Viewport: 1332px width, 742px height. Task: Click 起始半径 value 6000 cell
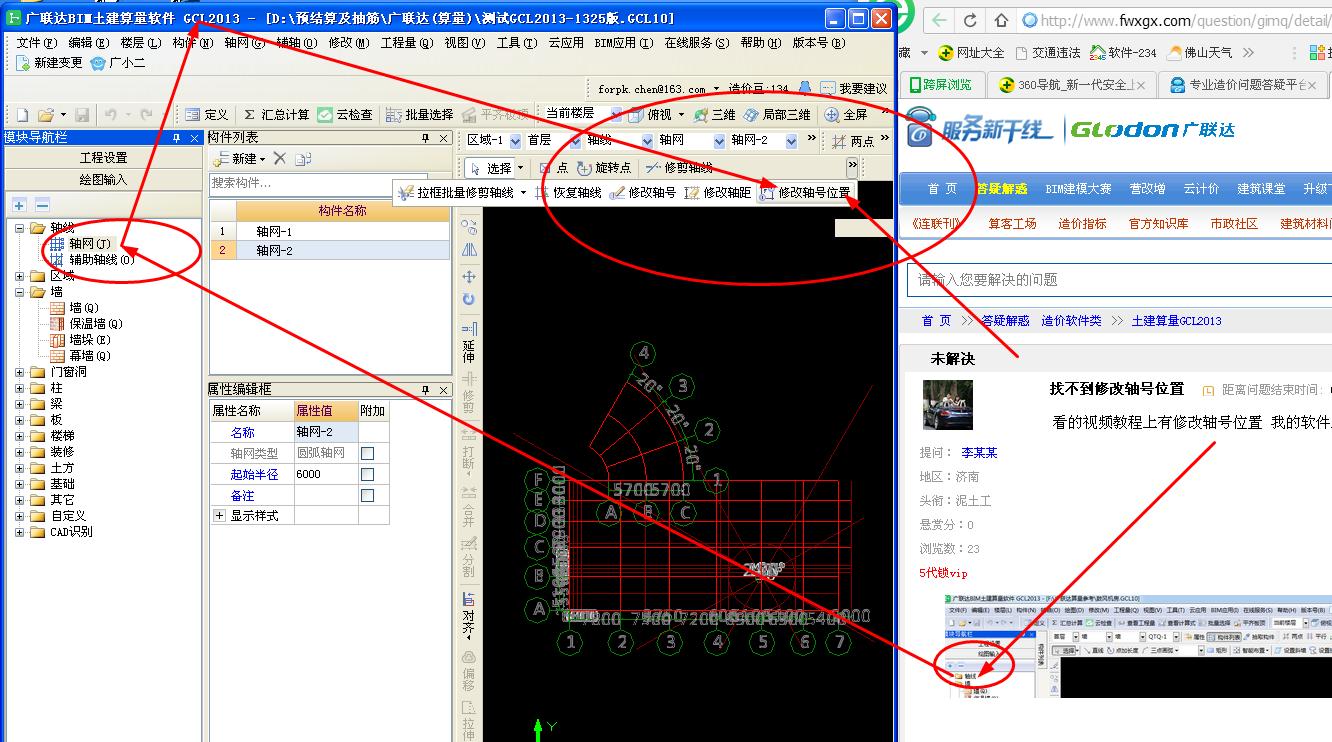(326, 474)
